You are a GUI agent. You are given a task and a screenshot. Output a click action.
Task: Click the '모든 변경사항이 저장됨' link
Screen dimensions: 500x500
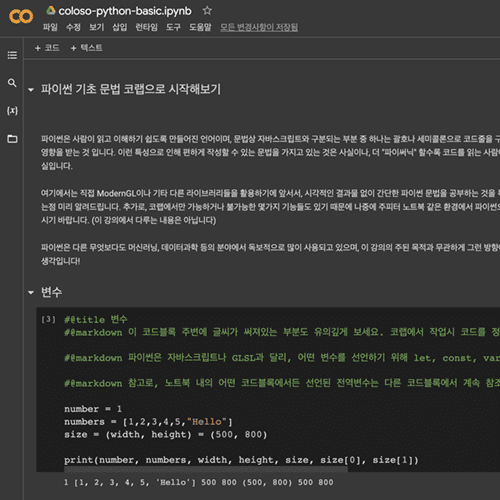[x=259, y=27]
